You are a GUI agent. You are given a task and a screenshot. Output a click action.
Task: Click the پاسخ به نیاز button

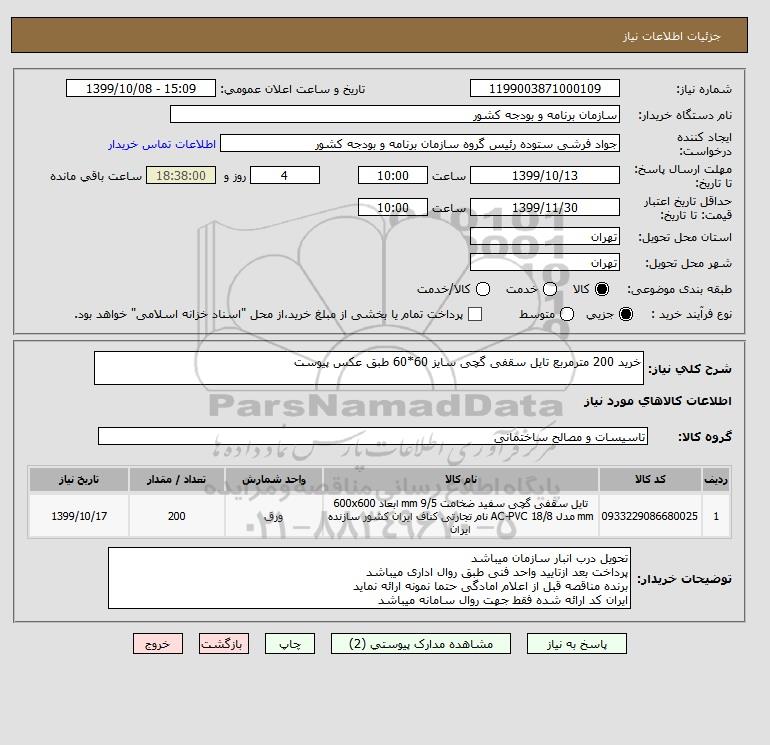pyautogui.click(x=577, y=644)
